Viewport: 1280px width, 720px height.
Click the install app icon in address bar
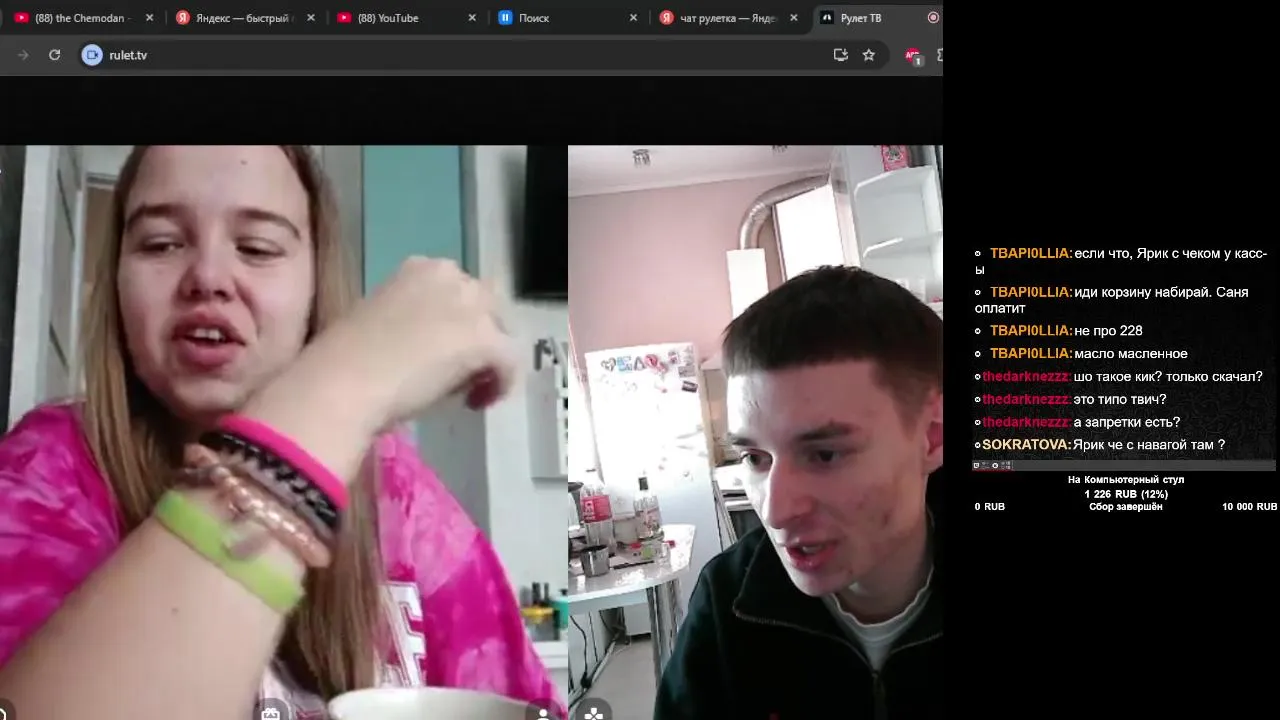click(840, 55)
